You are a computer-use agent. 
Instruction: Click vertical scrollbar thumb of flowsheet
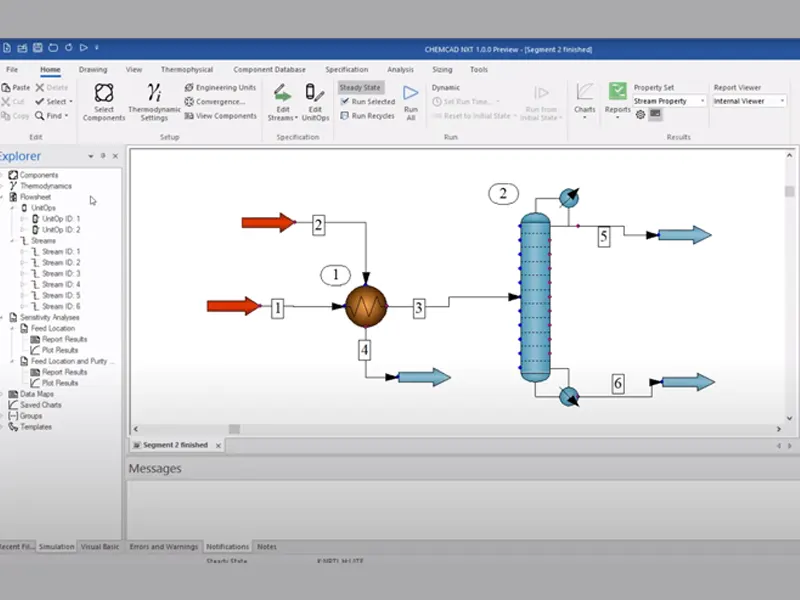pos(789,191)
